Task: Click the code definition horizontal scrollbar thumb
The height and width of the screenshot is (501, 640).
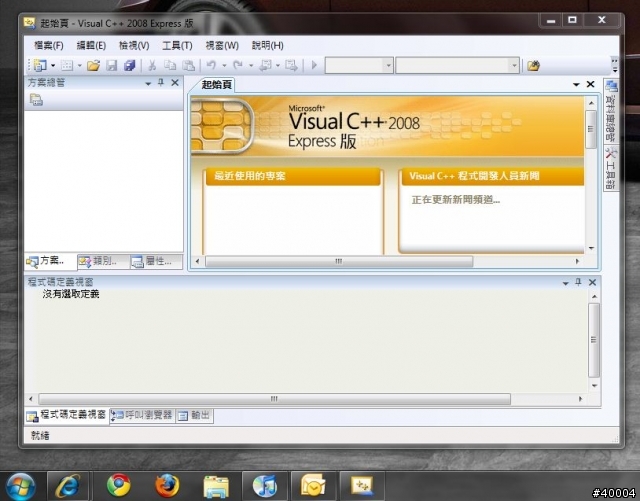Action: click(274, 399)
